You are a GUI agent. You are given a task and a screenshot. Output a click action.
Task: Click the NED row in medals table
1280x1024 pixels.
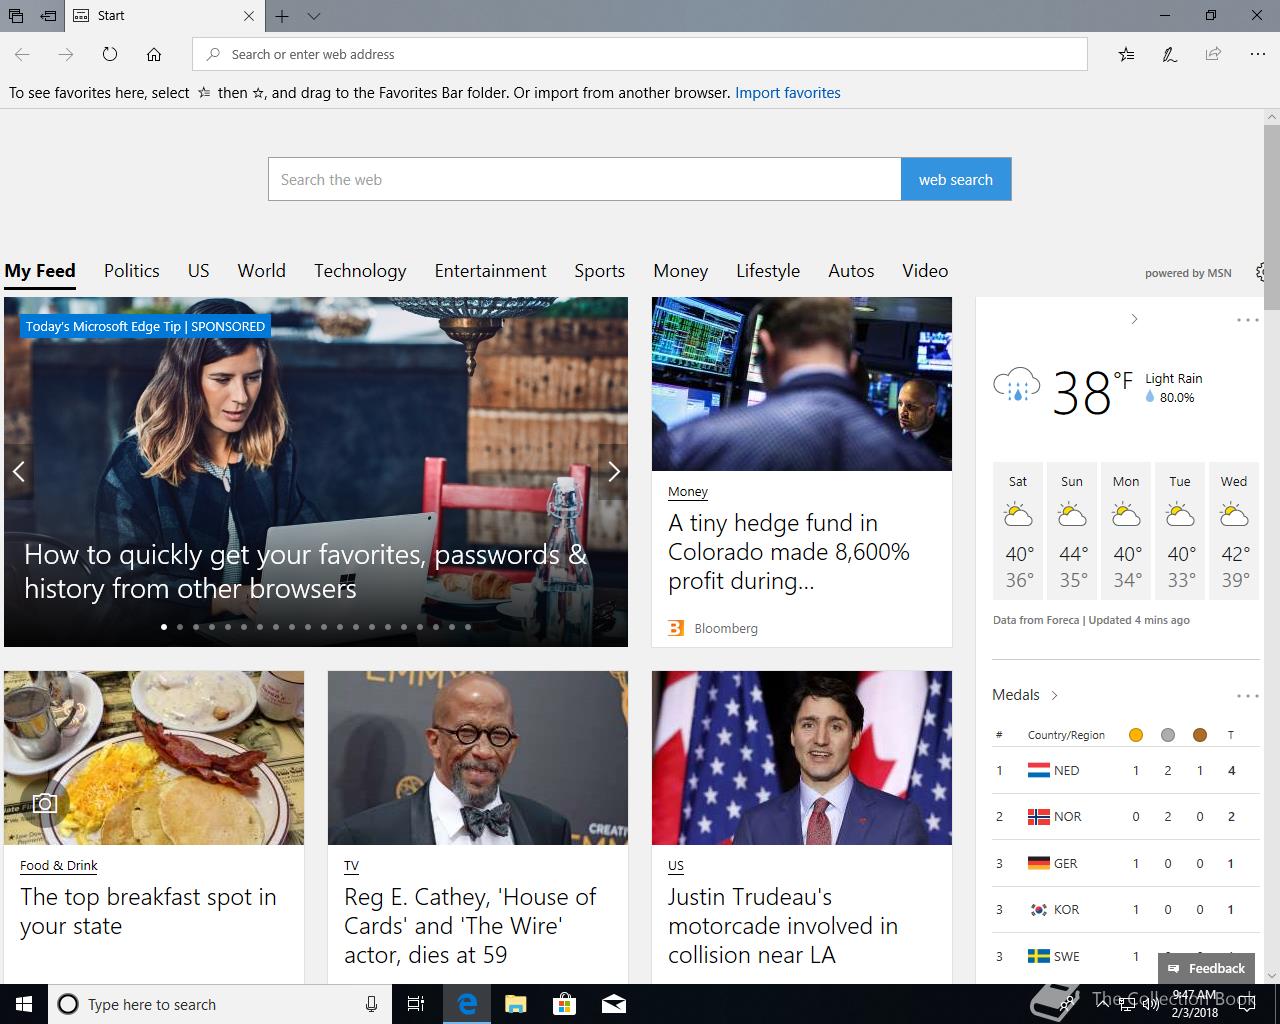pos(1126,771)
